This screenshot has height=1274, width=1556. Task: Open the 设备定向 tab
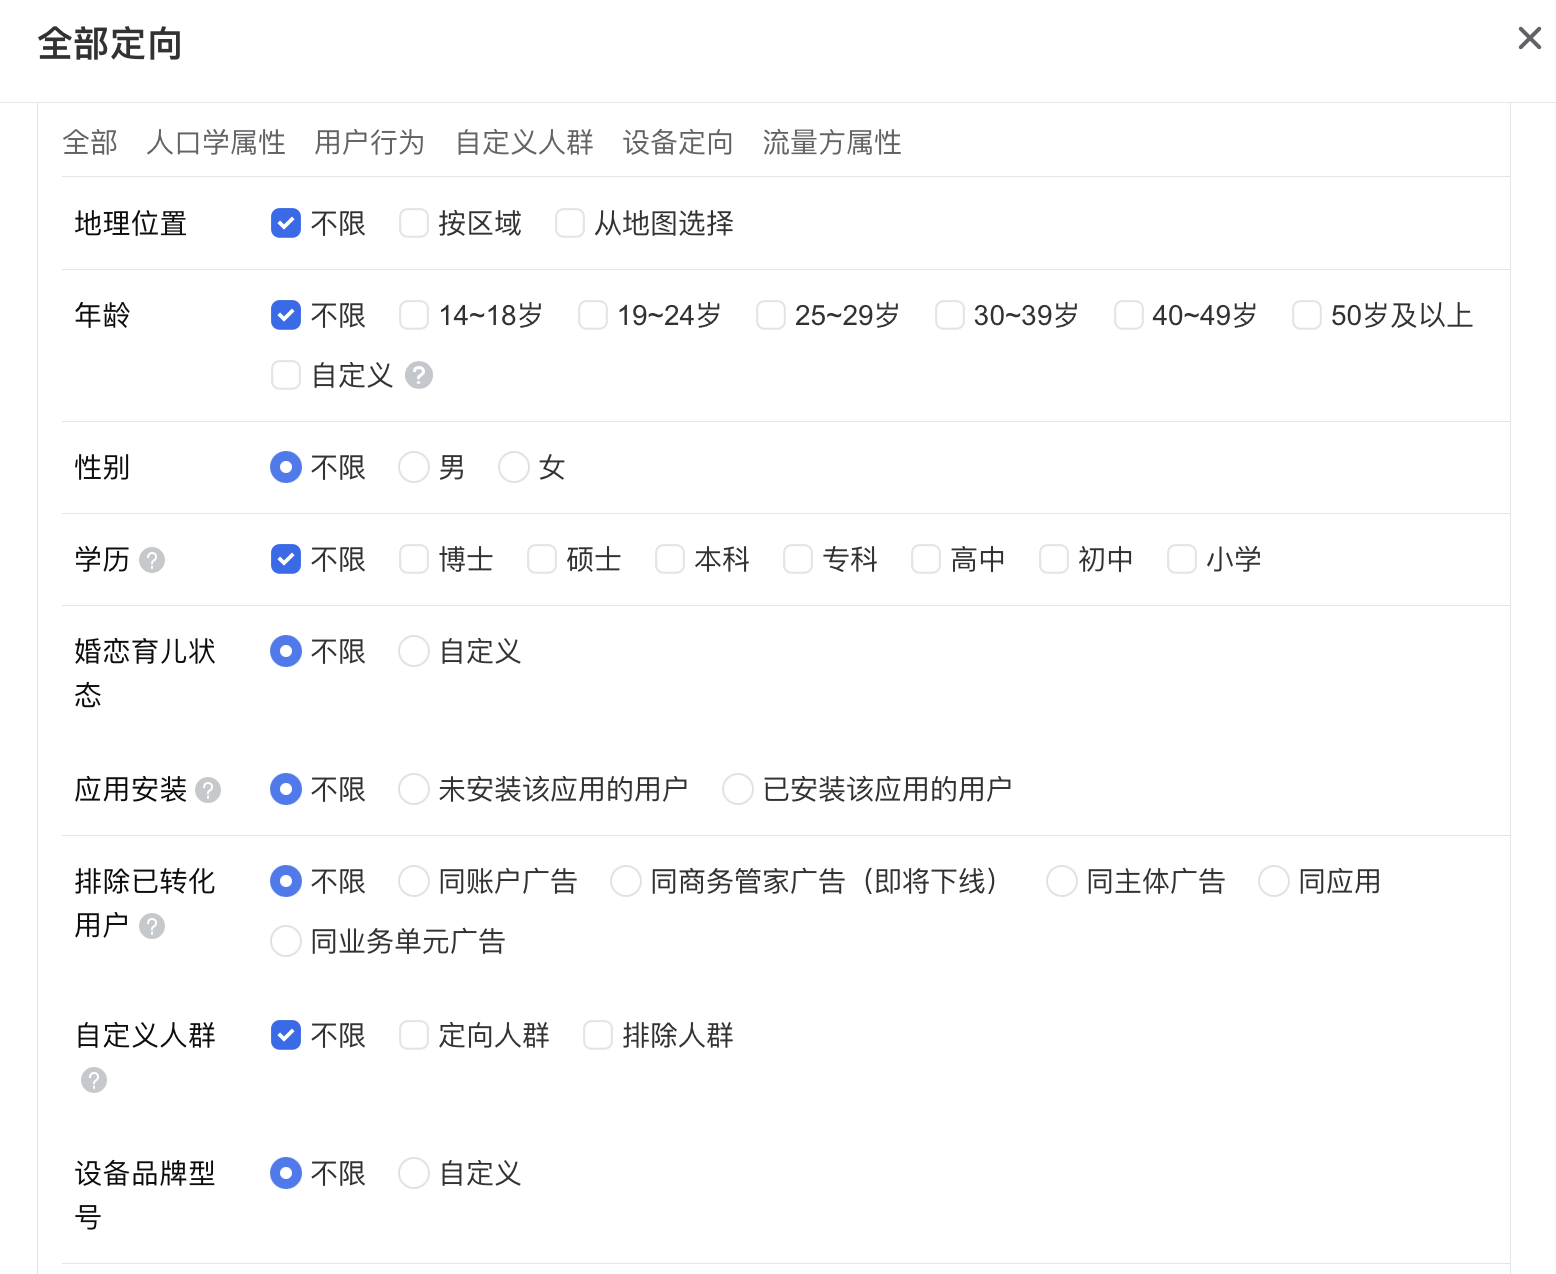(677, 143)
